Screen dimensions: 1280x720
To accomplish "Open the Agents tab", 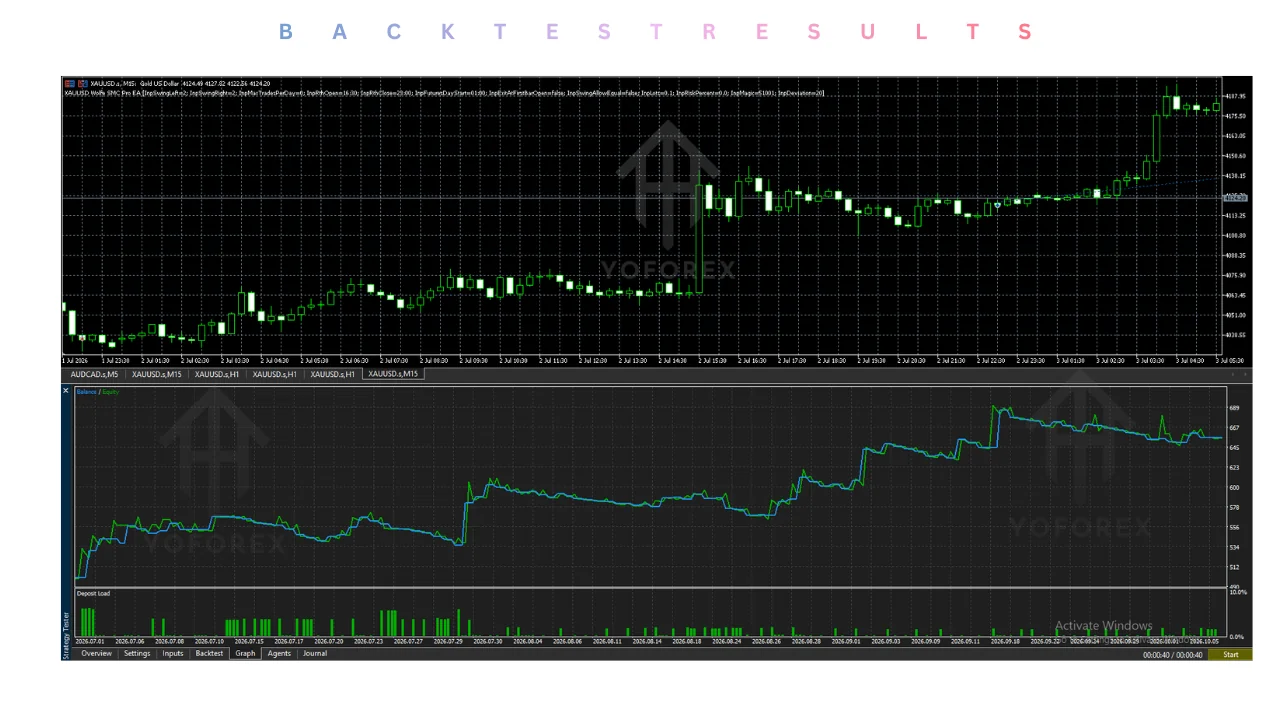I will (x=279, y=653).
